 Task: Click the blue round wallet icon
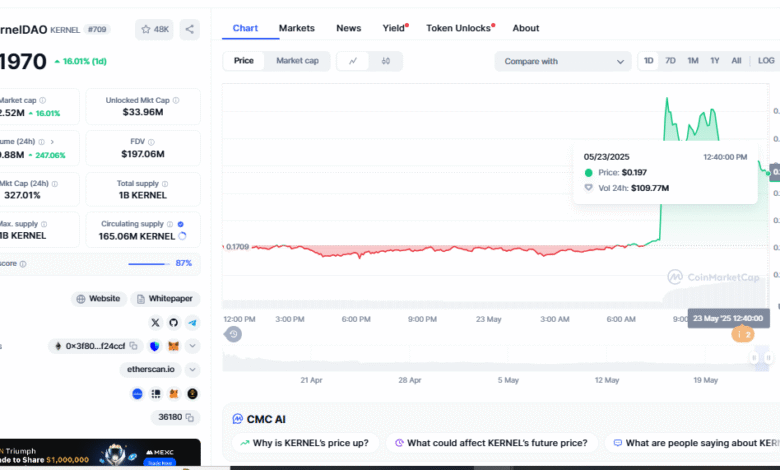pos(137,394)
